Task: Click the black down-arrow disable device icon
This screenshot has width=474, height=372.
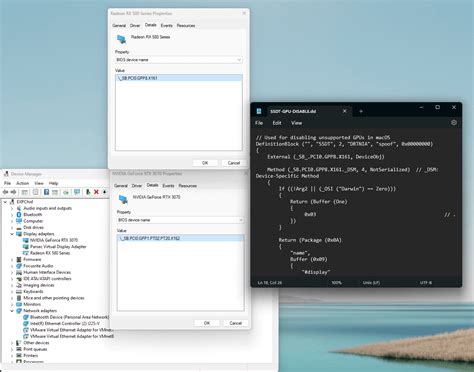Action: click(x=104, y=192)
